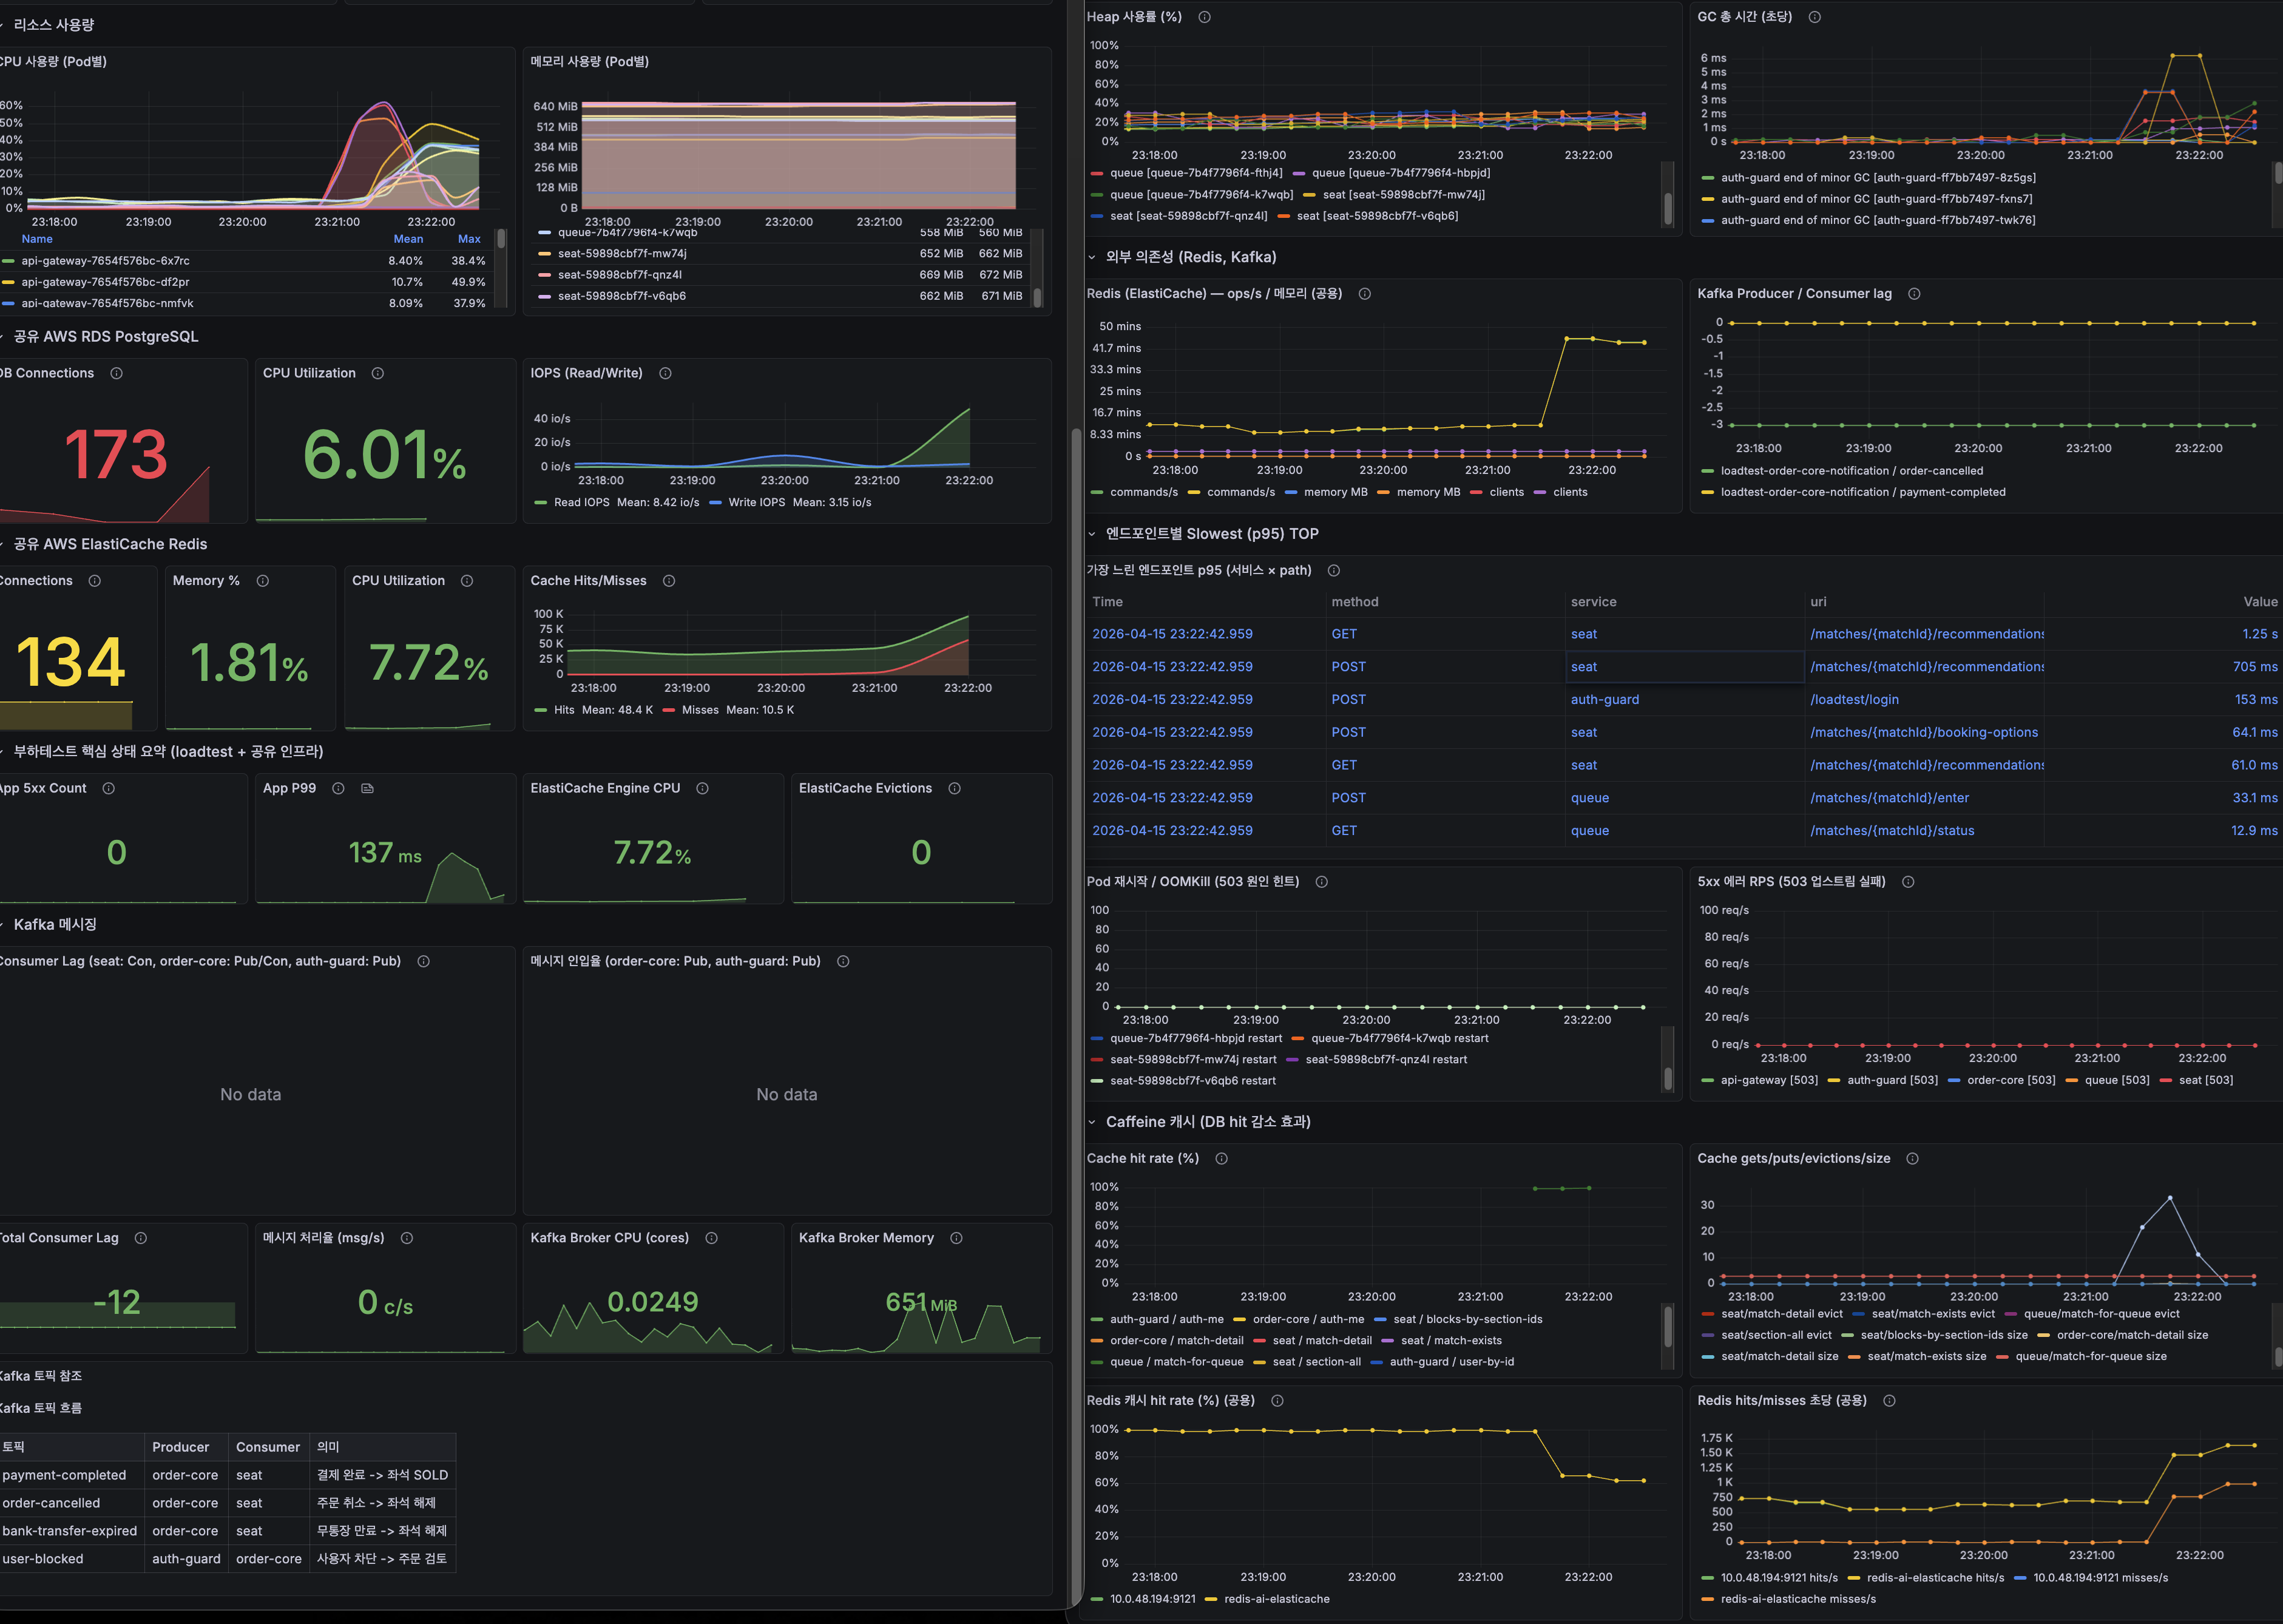The height and width of the screenshot is (1624, 2283).
Task: Click info icon next to ElastiCache Evictions
Action: [954, 789]
